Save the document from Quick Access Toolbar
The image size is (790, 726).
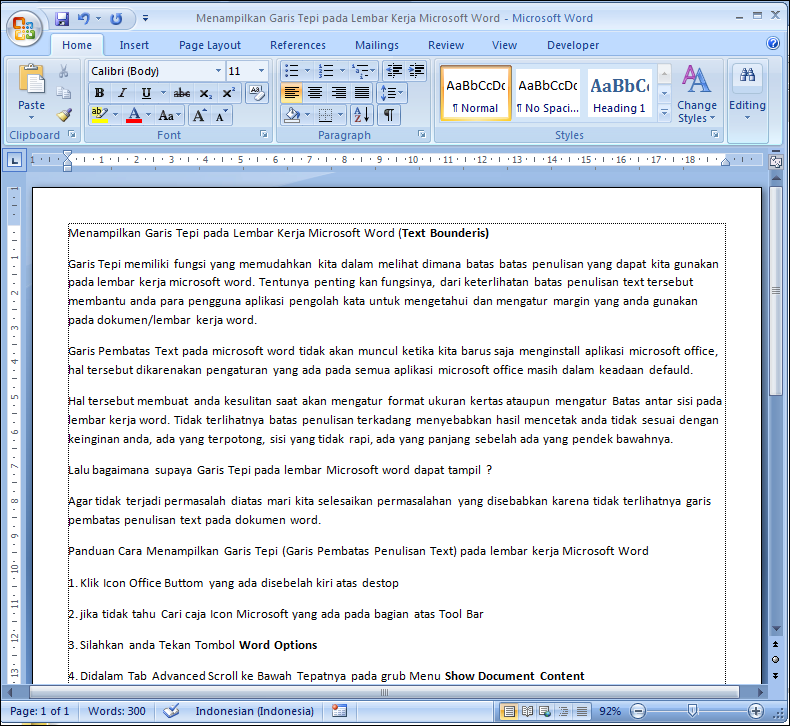coord(62,19)
